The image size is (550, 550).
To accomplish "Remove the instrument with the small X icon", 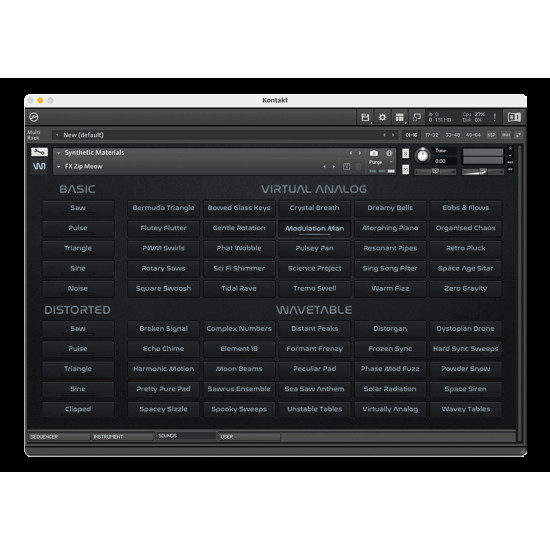I will tap(510, 149).
